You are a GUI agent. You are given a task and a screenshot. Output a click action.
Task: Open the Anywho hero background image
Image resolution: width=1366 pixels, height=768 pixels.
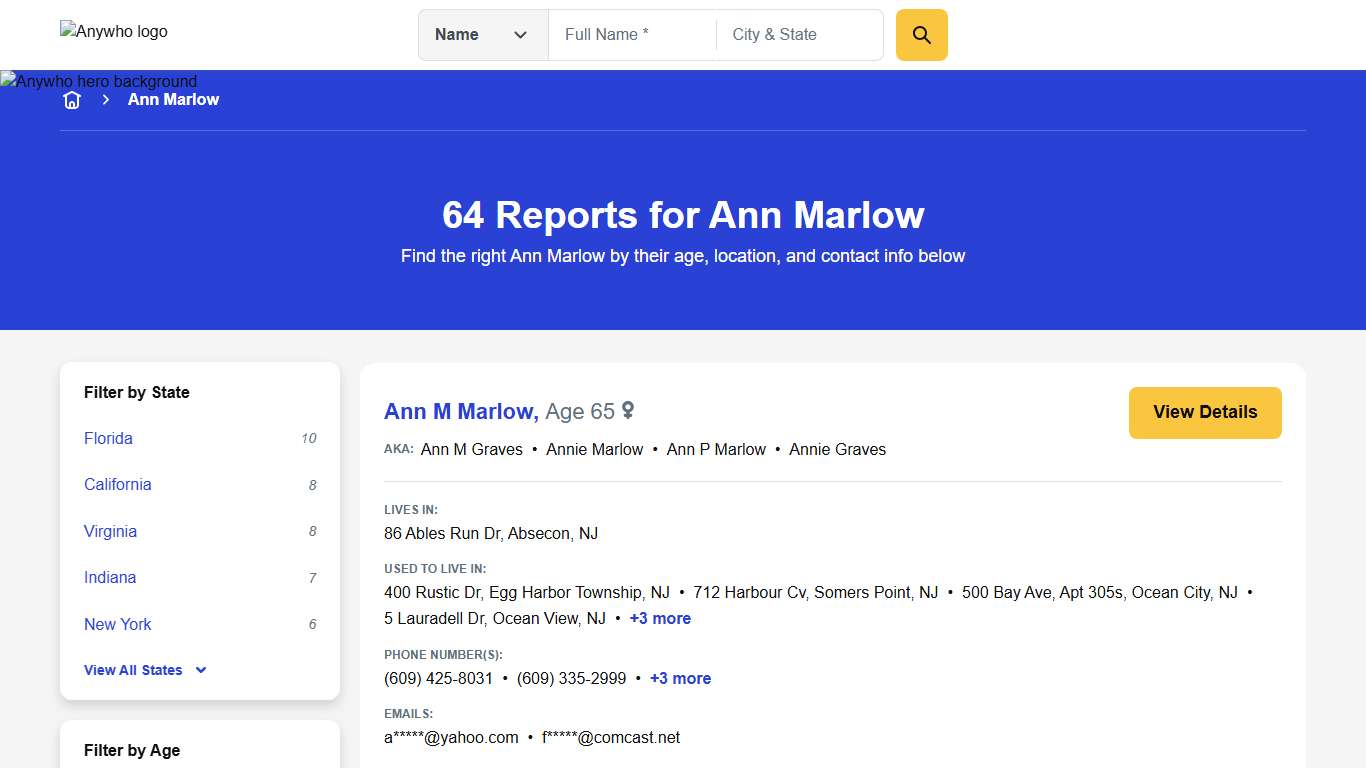coord(98,81)
